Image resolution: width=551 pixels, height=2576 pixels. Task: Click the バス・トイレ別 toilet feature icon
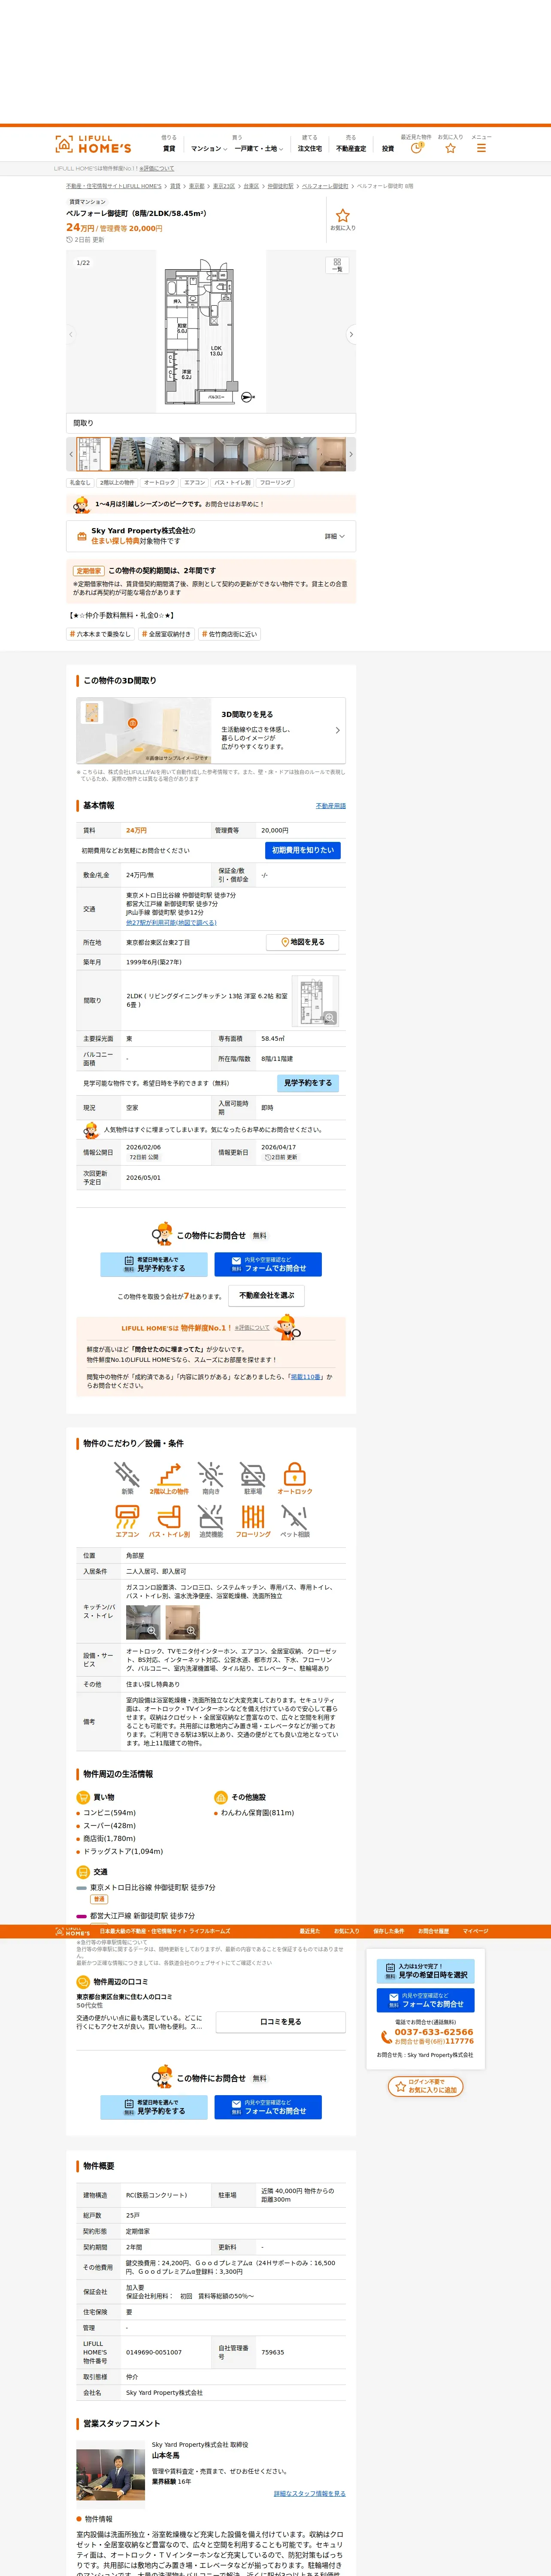click(169, 1521)
